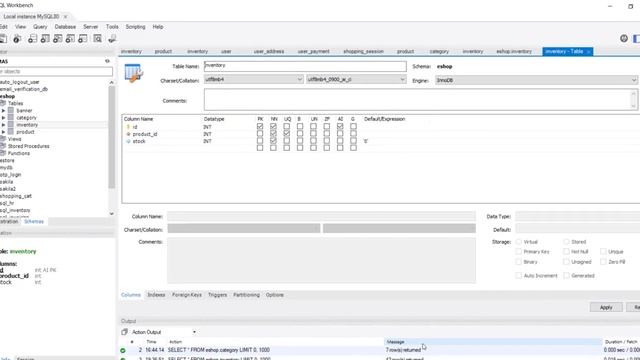The width and height of the screenshot is (640, 360).
Task: Expand the category table node
Action: (x=3, y=118)
